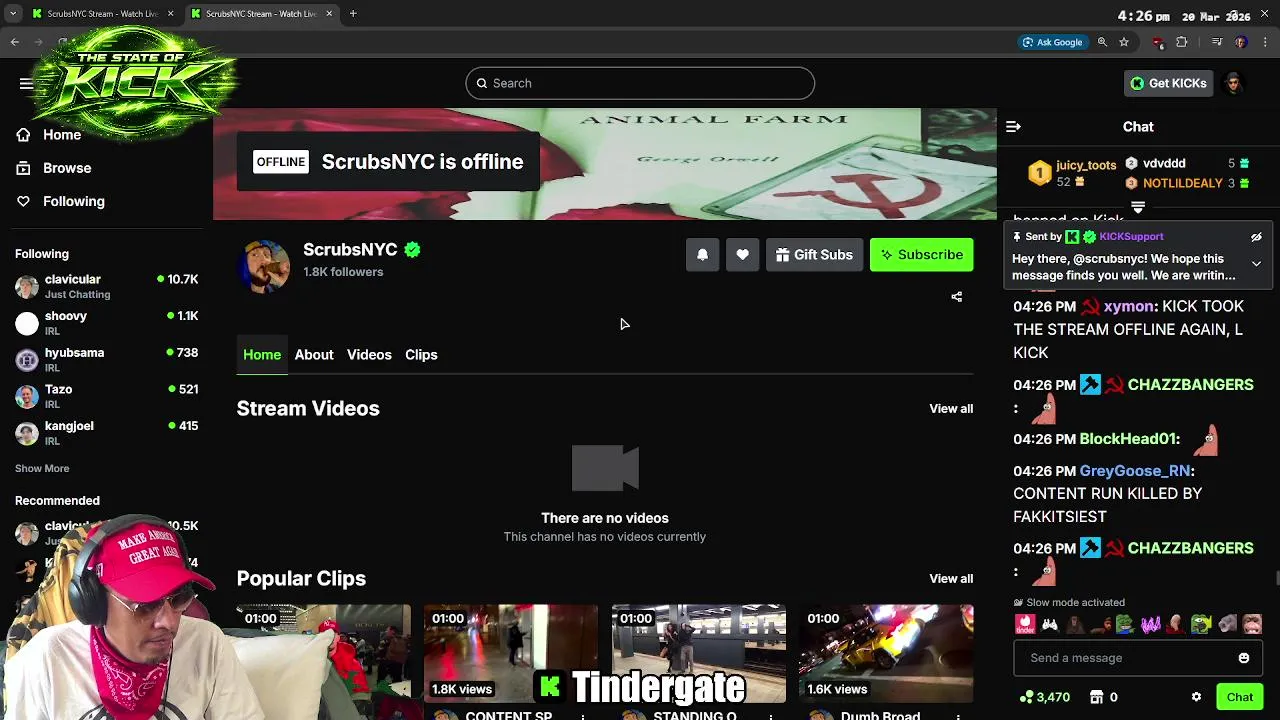Open clavicular in Following list
The image size is (1280, 720).
(x=107, y=287)
